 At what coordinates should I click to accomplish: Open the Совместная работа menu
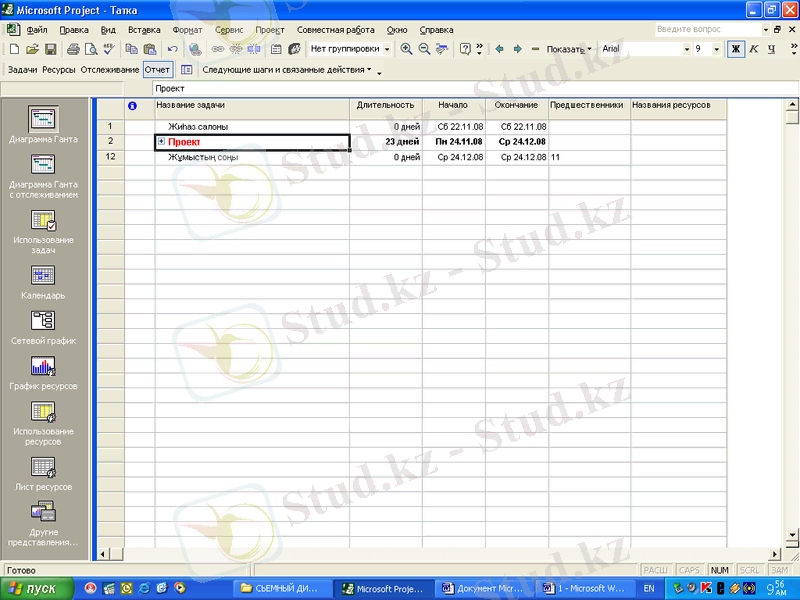click(x=336, y=30)
